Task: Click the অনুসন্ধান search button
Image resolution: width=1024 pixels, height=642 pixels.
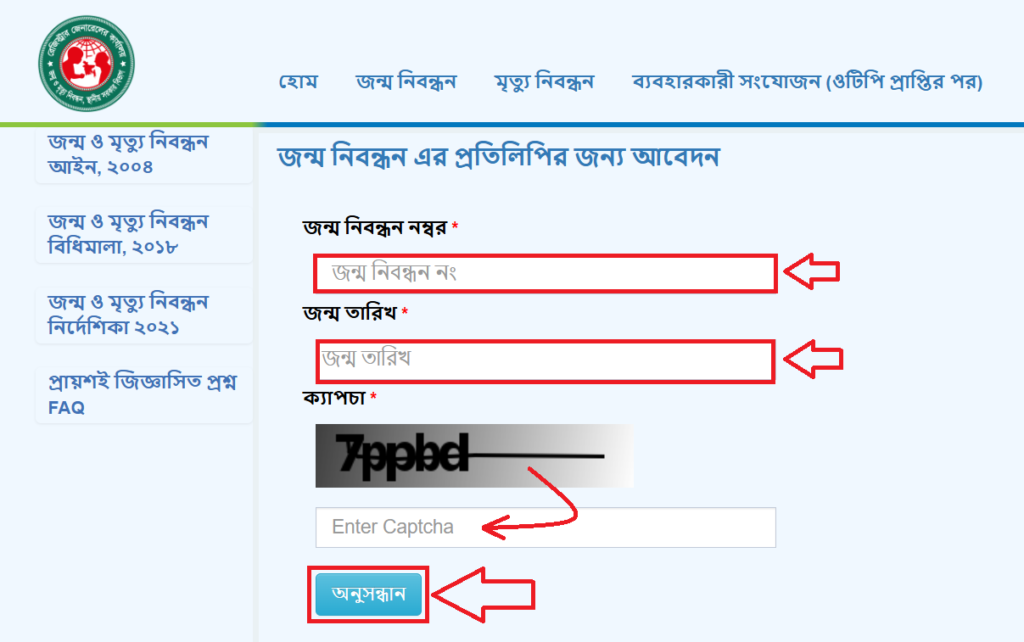Action: pos(368,594)
